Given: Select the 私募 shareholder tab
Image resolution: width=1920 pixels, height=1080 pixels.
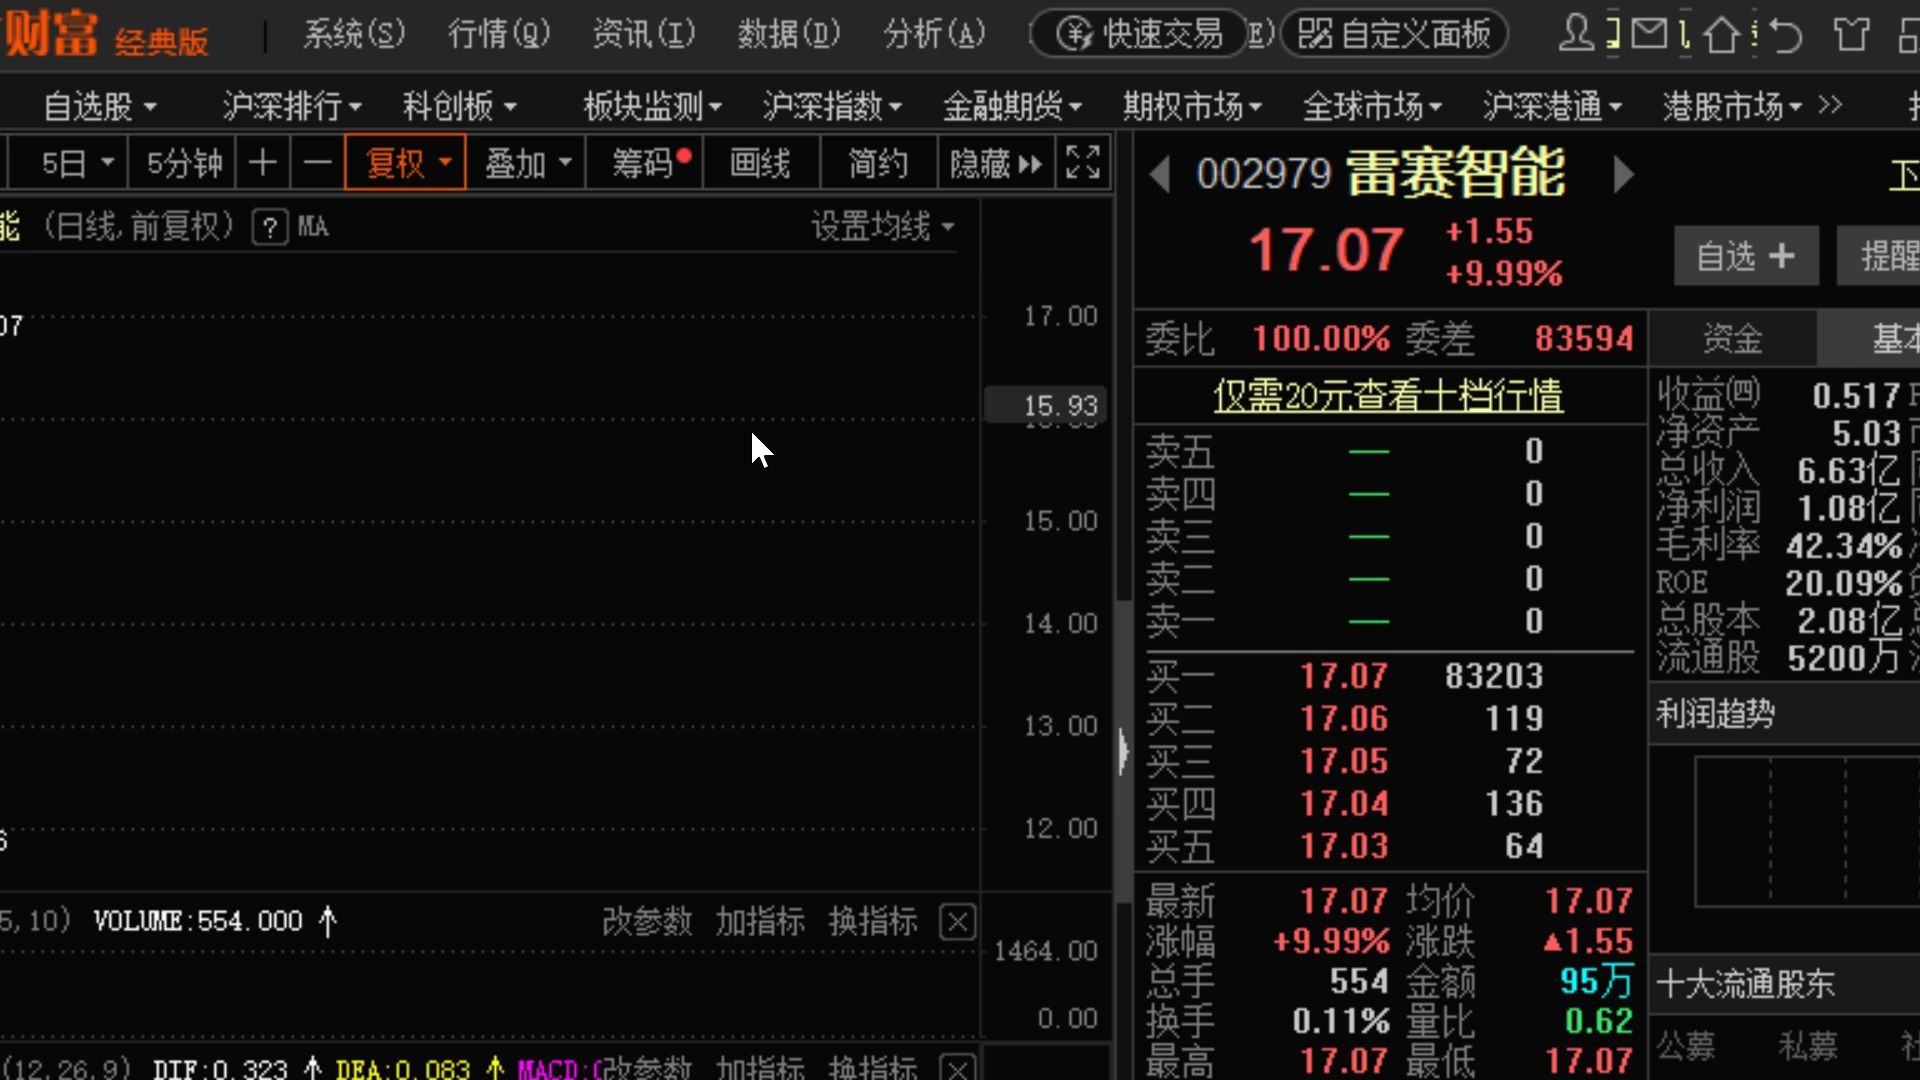Looking at the screenshot, I should [1808, 1046].
